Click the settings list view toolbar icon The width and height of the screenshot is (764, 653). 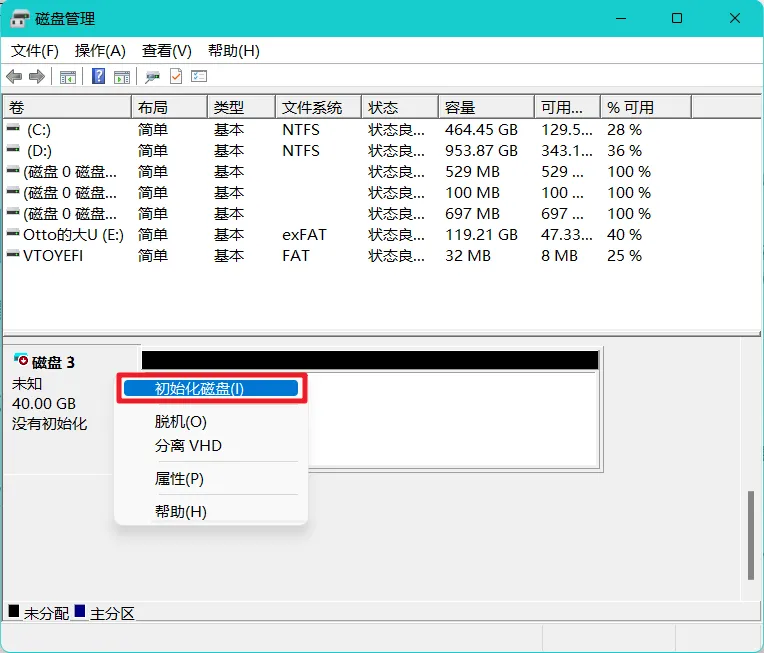199,76
